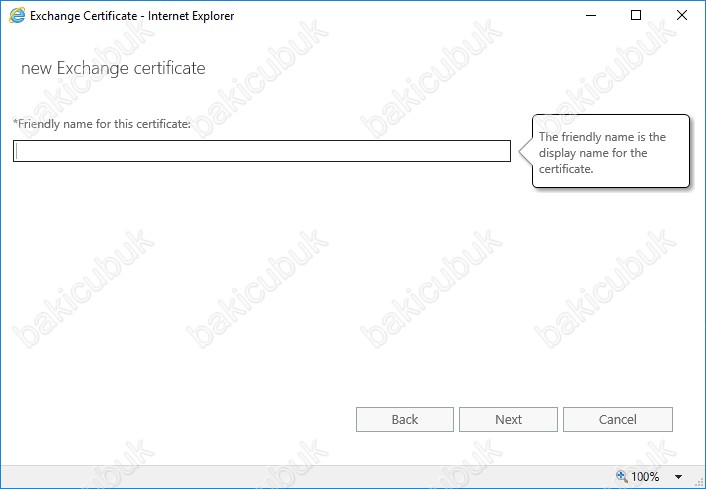Open the zoom level dropdown arrow
Screen dimensions: 706x489
pyautogui.click(x=679, y=477)
